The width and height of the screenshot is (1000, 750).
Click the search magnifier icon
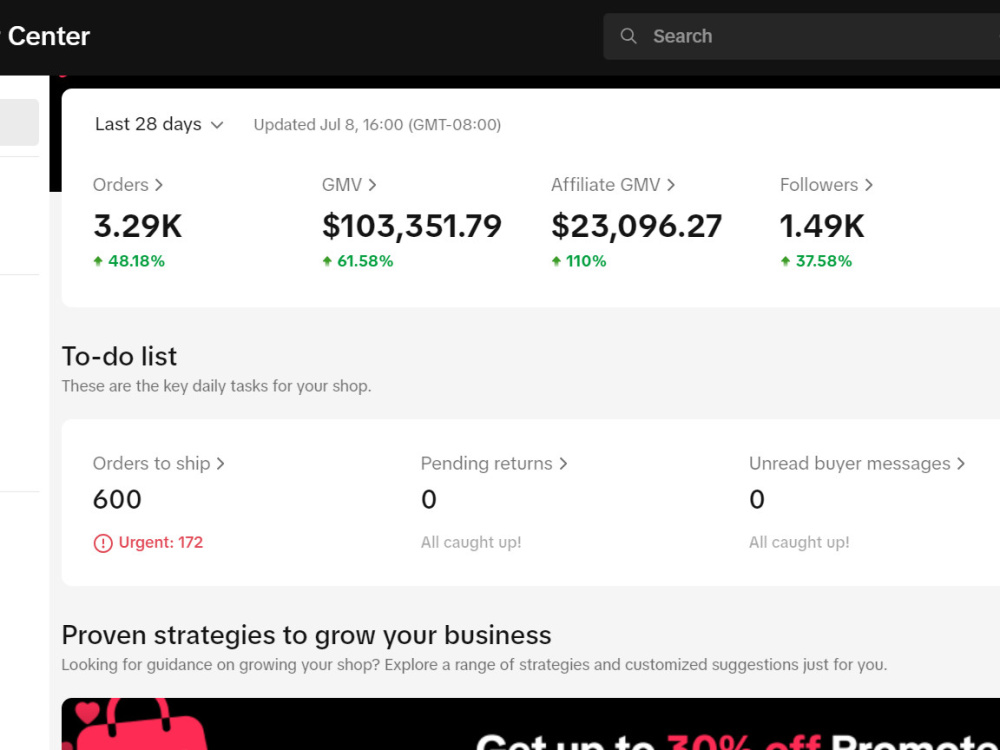pos(628,36)
